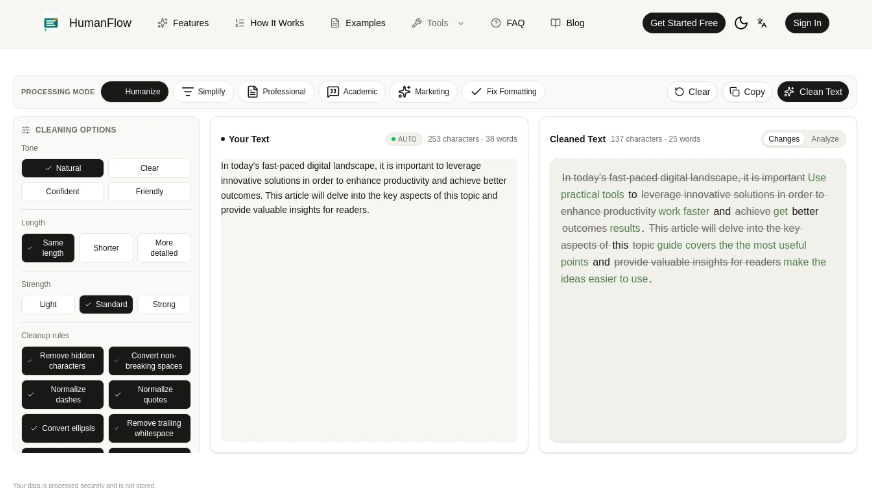Open the Features nav link
872x488 pixels.
183,23
